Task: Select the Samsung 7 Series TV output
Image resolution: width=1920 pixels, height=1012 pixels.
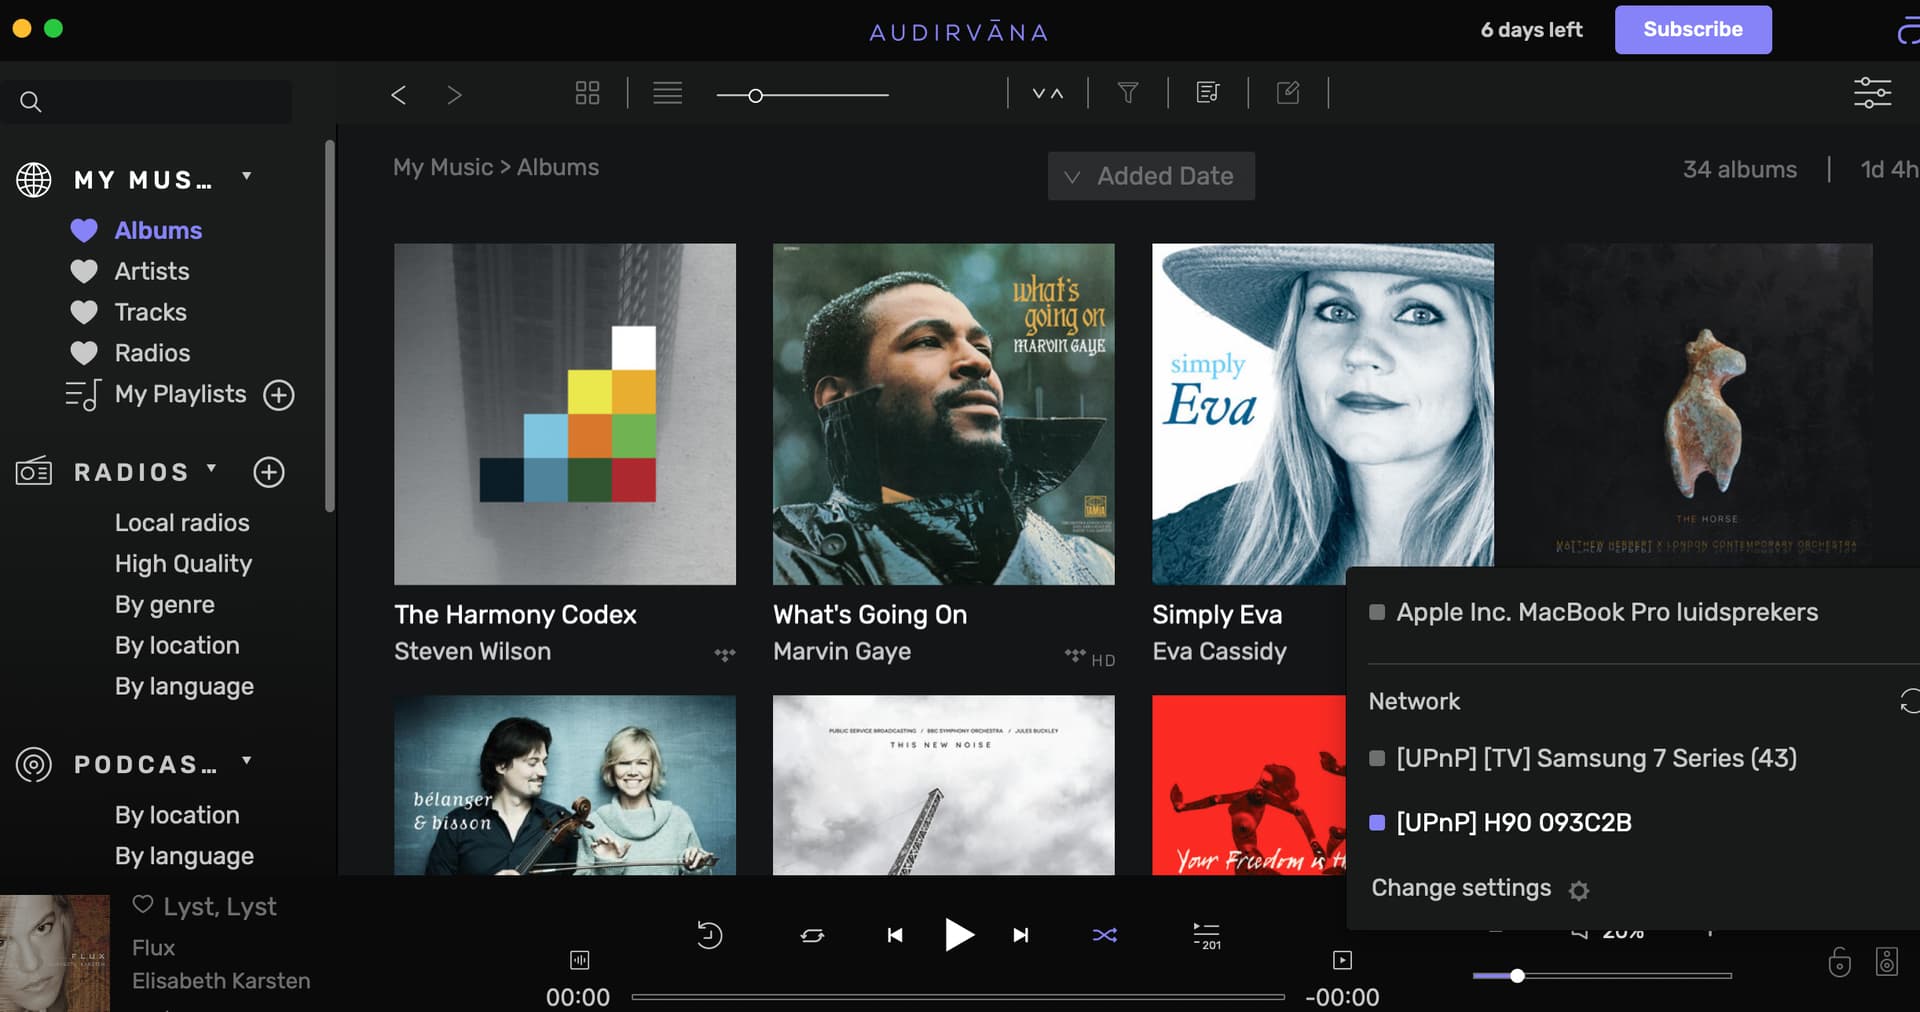Action: click(1595, 759)
